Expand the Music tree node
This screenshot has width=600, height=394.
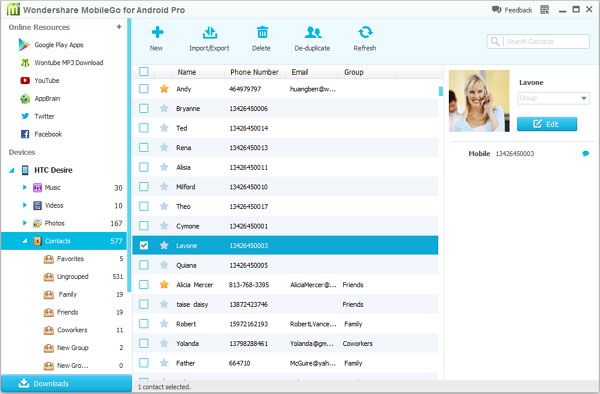(24, 187)
